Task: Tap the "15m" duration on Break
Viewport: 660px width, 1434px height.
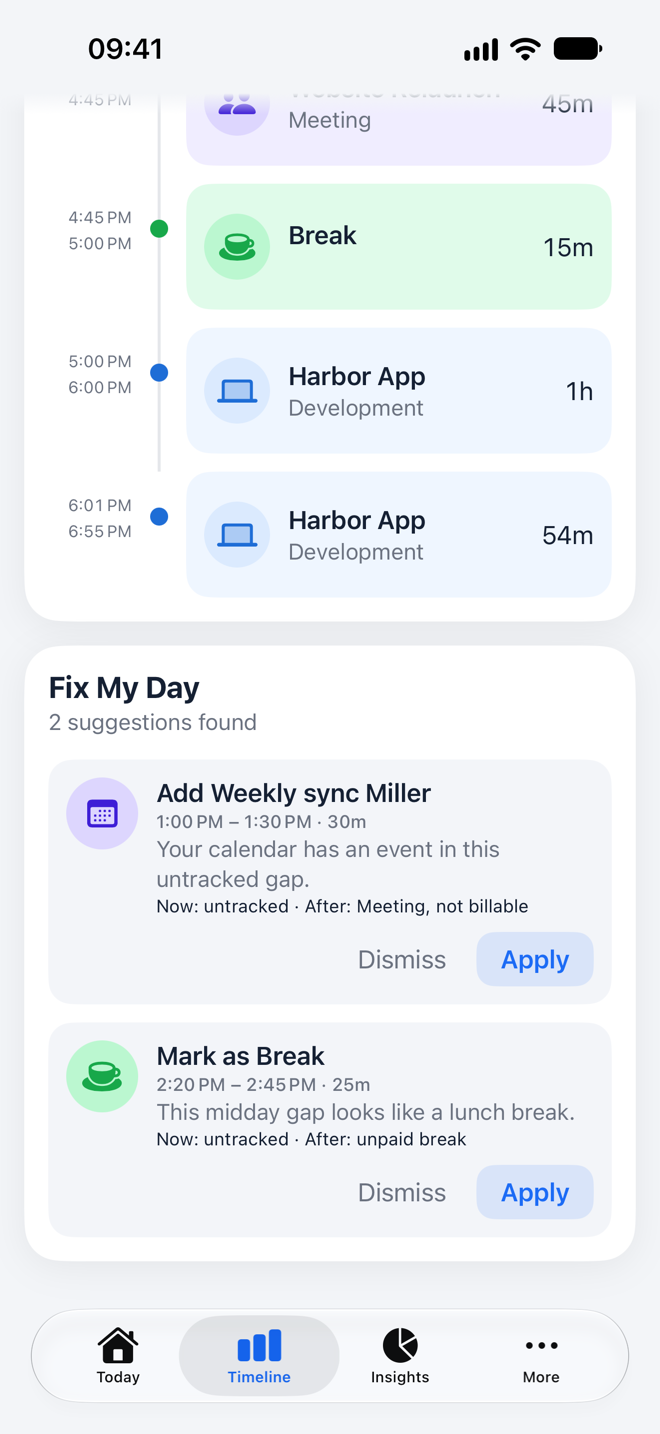Action: pyautogui.click(x=568, y=247)
